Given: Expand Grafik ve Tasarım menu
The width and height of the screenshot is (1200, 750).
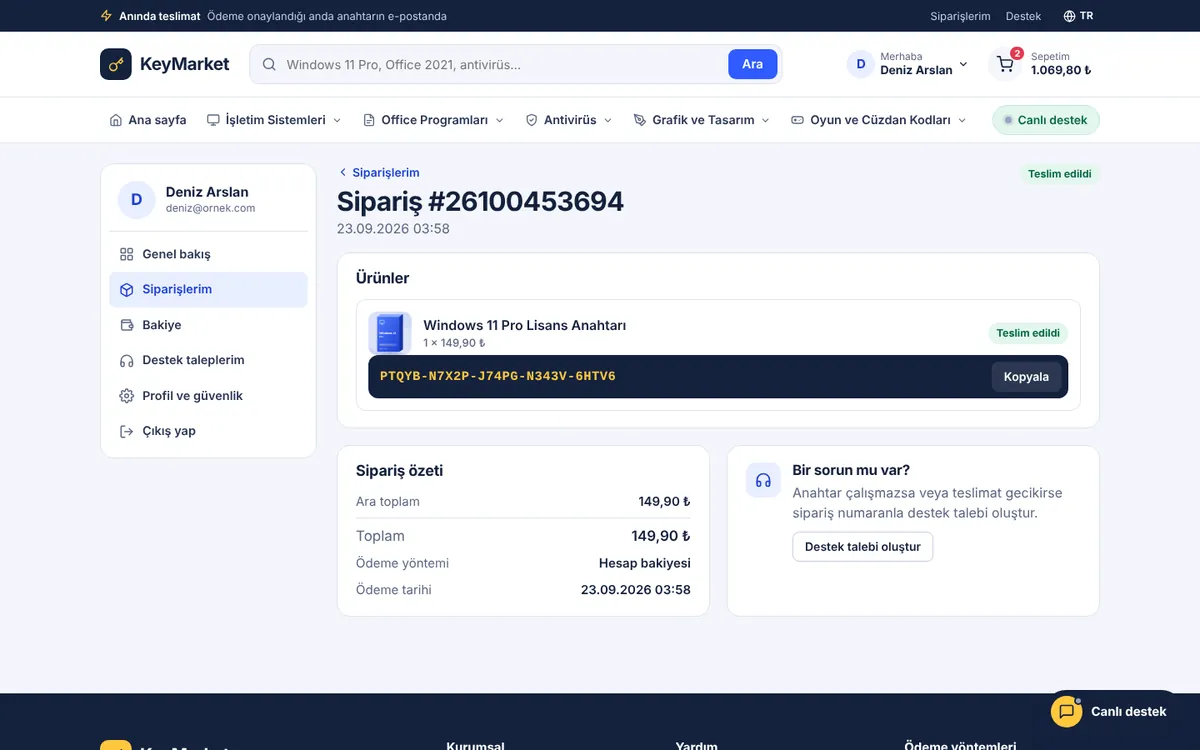Looking at the screenshot, I should (702, 120).
